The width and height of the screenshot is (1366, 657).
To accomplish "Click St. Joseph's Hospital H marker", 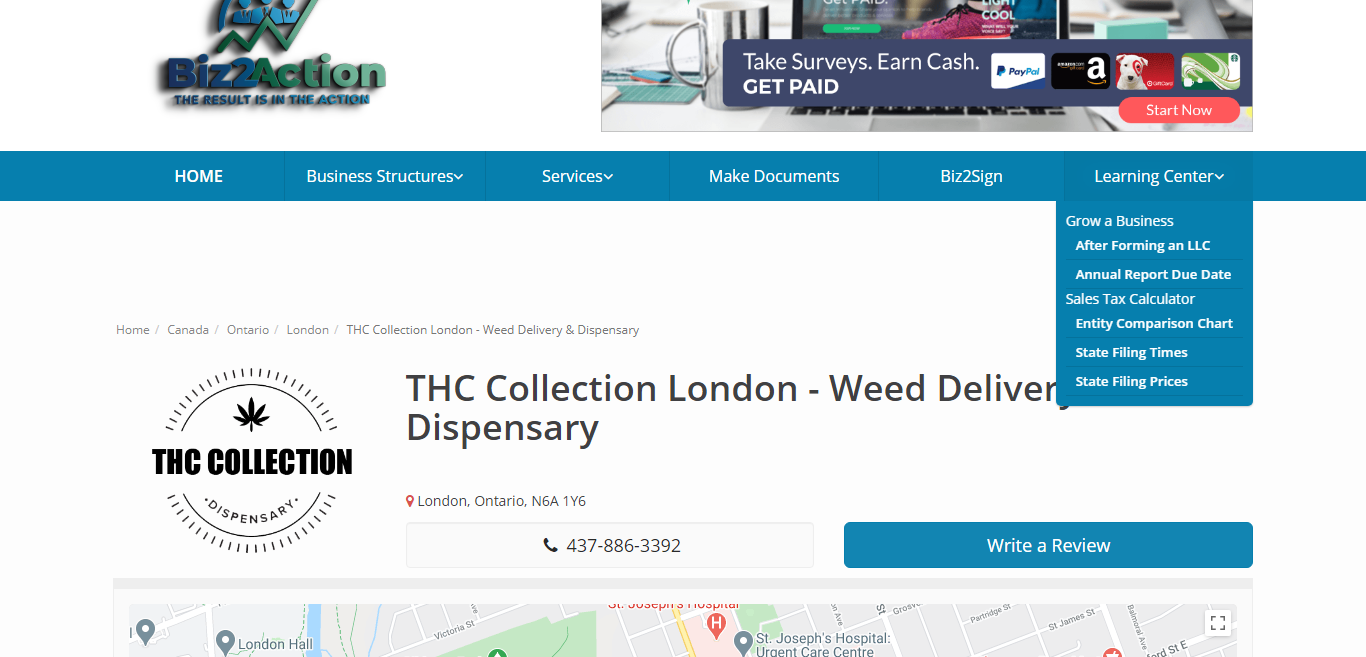I will point(716,626).
